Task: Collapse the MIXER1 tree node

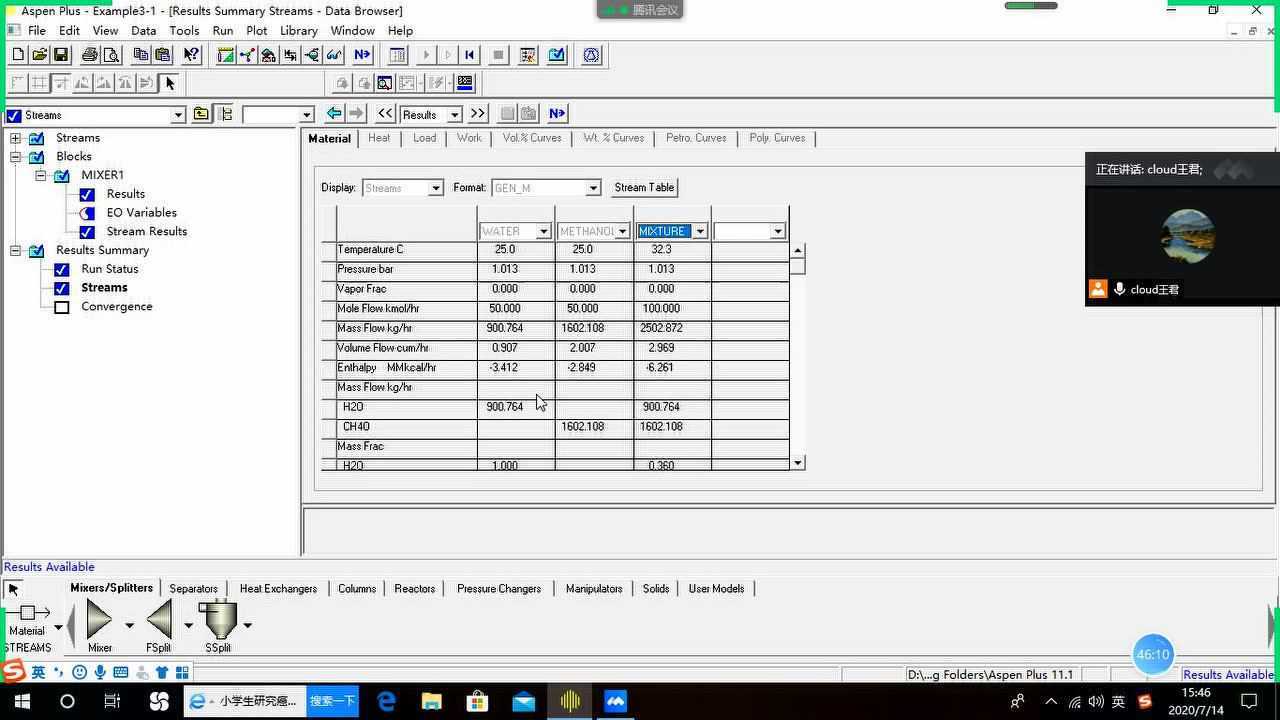Action: click(x=41, y=175)
